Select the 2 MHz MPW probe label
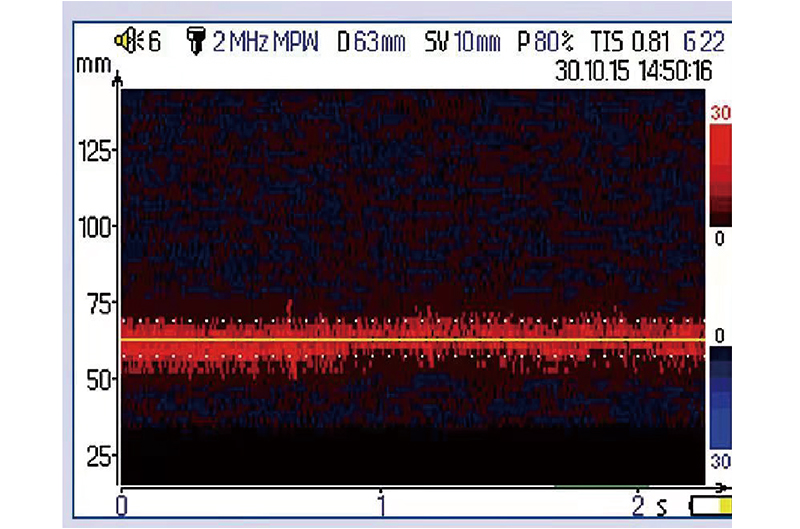This screenshot has height=529, width=800. [x=265, y=43]
